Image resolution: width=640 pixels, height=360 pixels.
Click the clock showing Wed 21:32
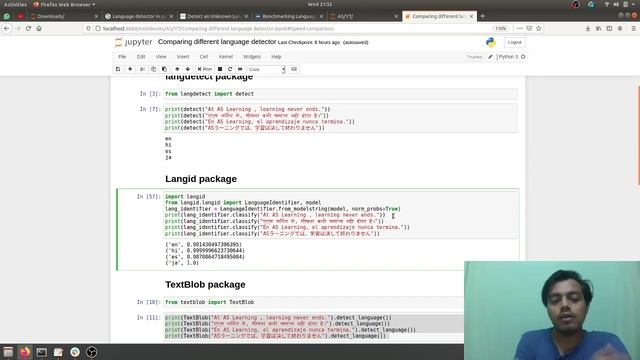pyautogui.click(x=320, y=4)
